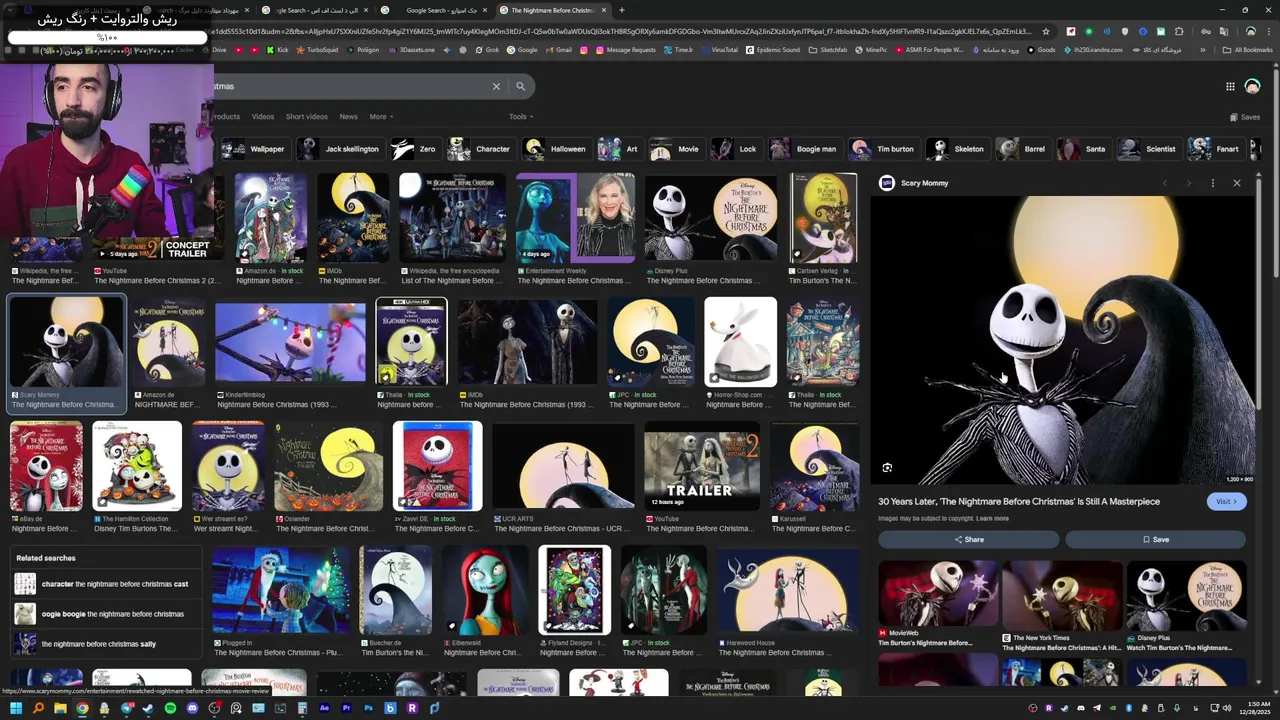Click the Share button
The height and width of the screenshot is (720, 1280).
click(x=968, y=539)
